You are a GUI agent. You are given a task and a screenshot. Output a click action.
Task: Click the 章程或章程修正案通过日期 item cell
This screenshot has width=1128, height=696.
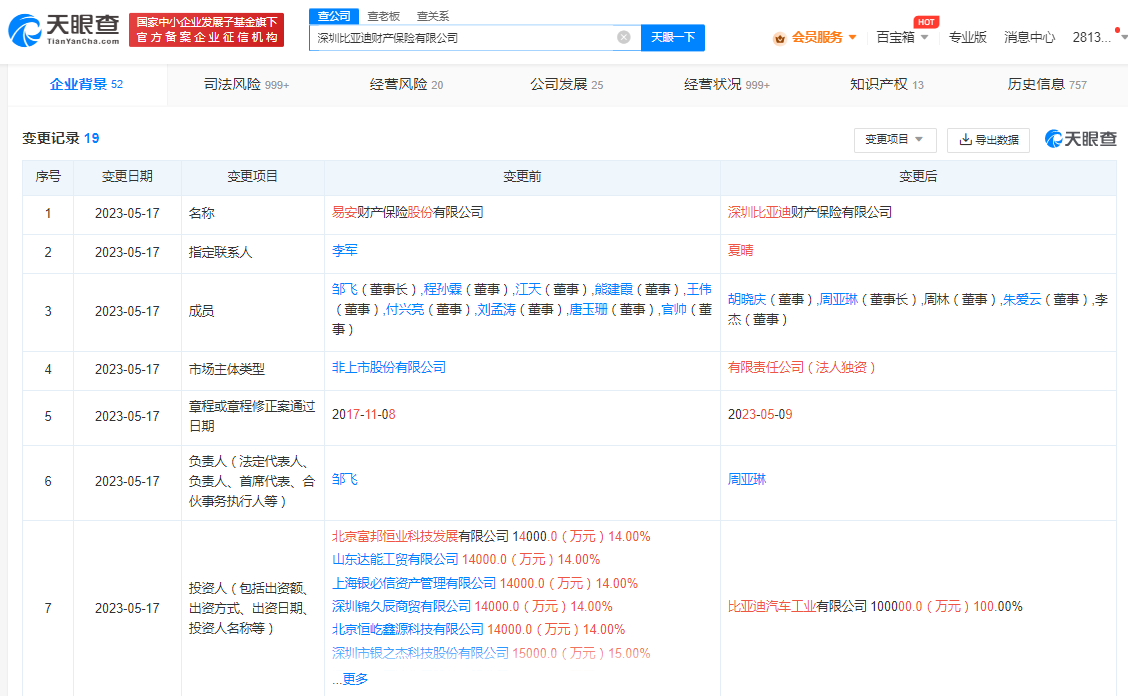[x=252, y=416]
